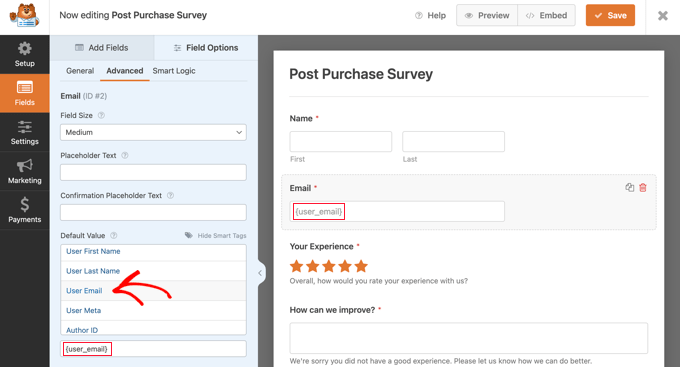
Task: Select second star of Your Experience
Action: [313, 265]
